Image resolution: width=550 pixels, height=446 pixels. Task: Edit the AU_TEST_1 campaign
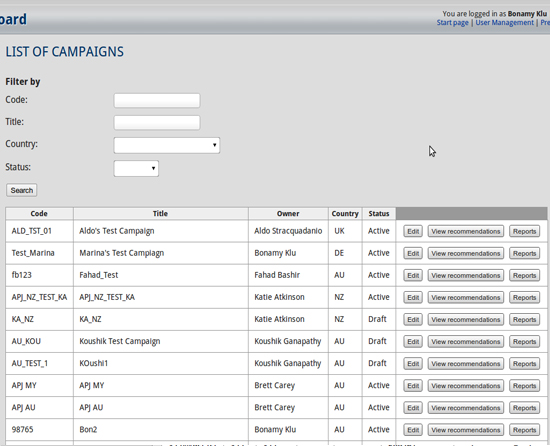coord(413,364)
